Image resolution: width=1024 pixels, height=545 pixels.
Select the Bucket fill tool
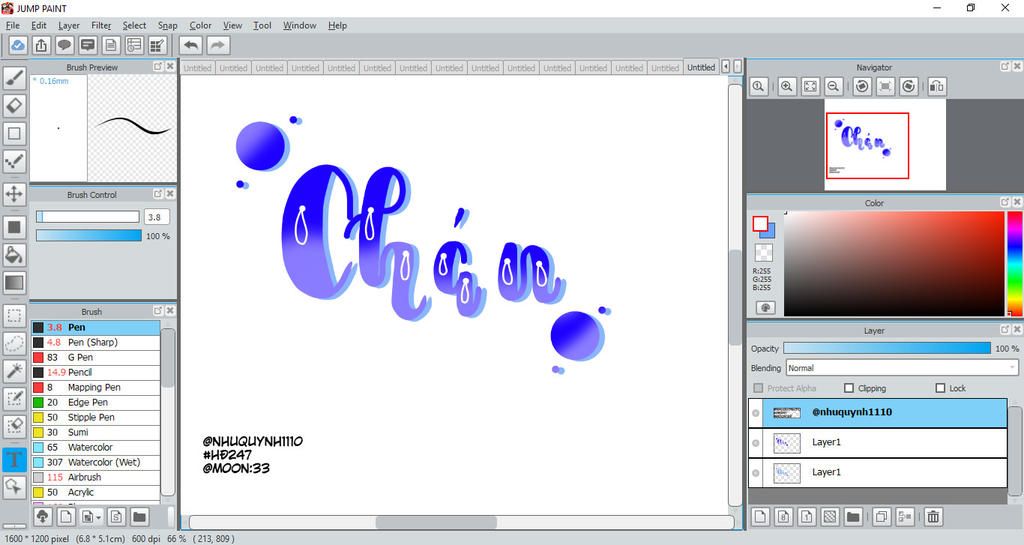tap(14, 255)
